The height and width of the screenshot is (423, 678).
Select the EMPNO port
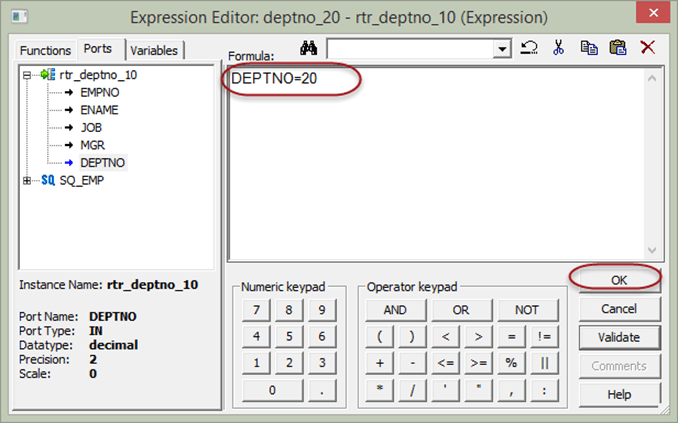click(99, 93)
